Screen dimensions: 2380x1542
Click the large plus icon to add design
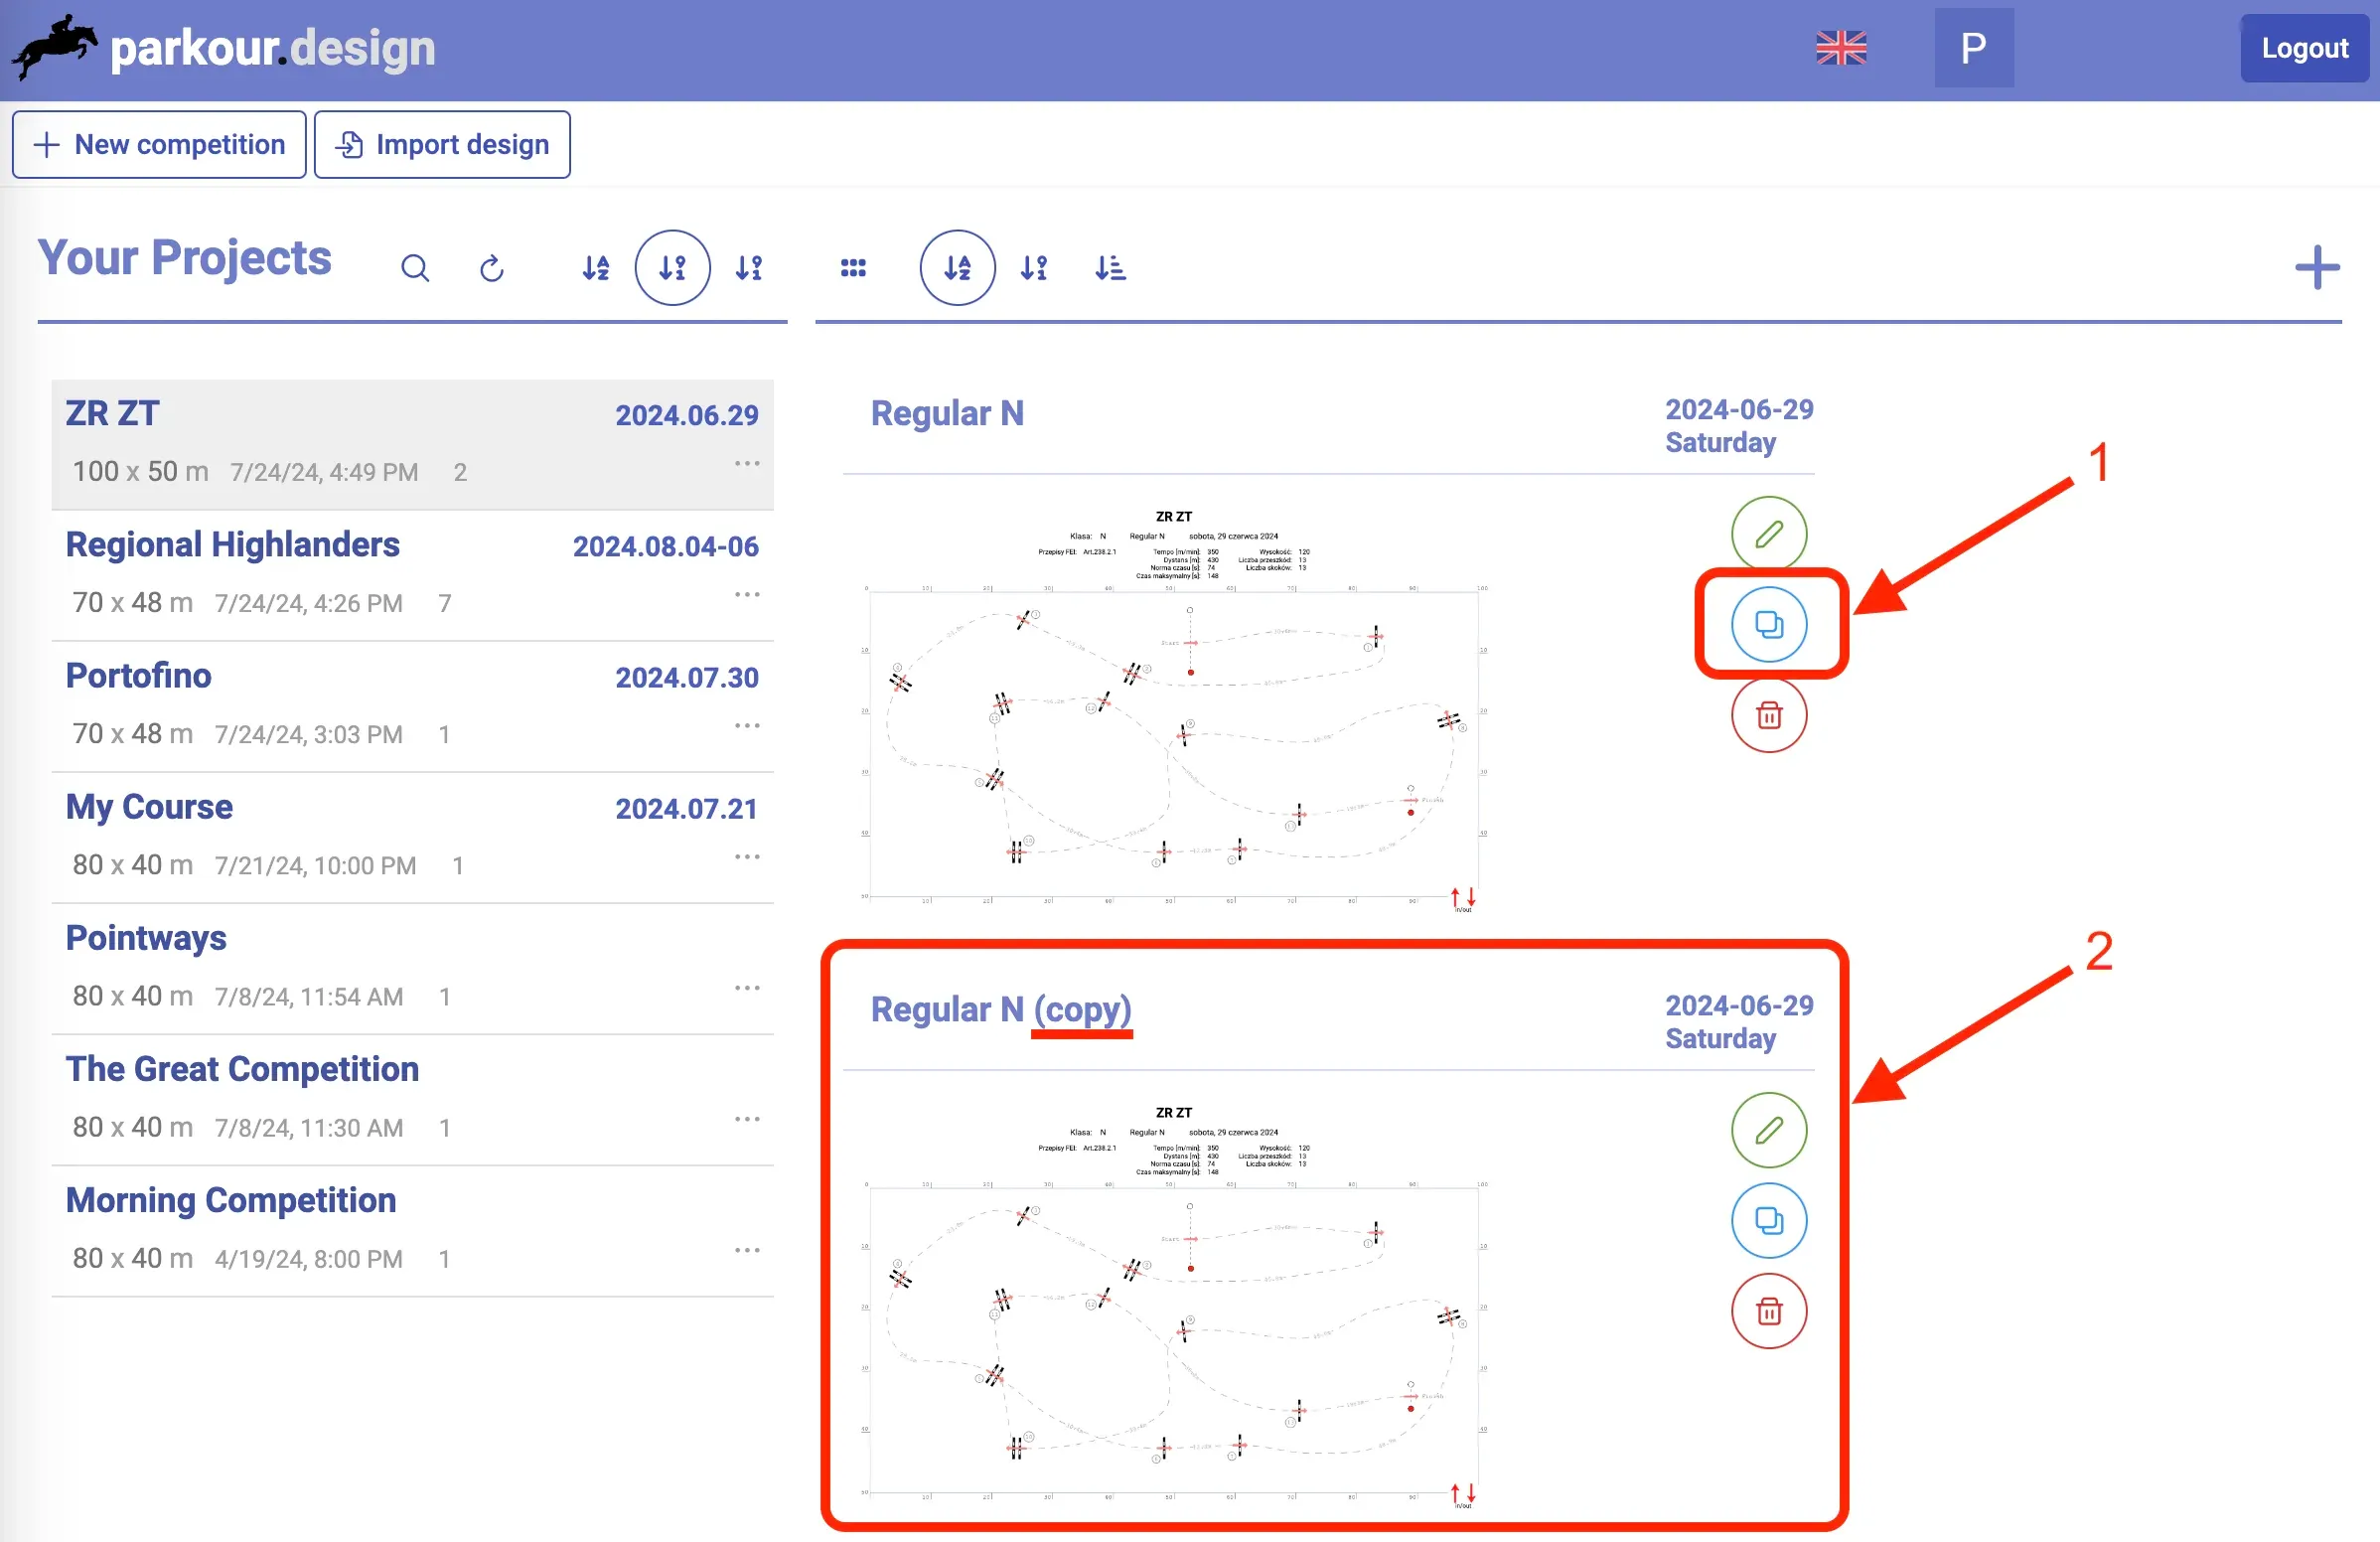tap(2316, 268)
